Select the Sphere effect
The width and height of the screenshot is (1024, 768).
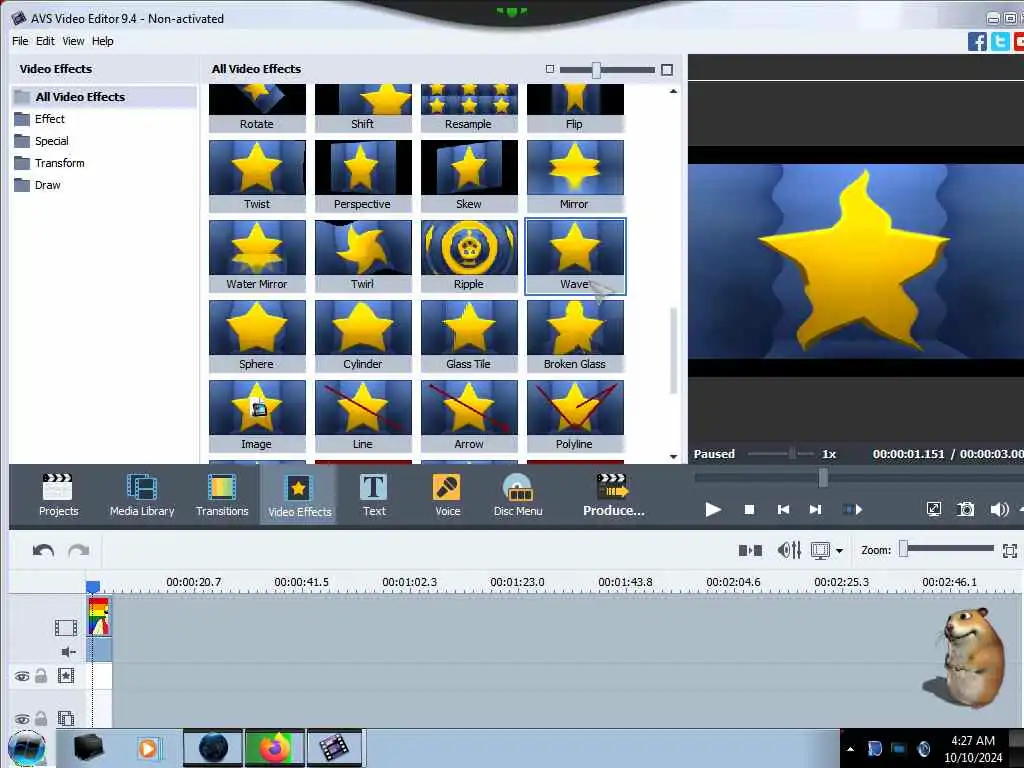coord(257,336)
